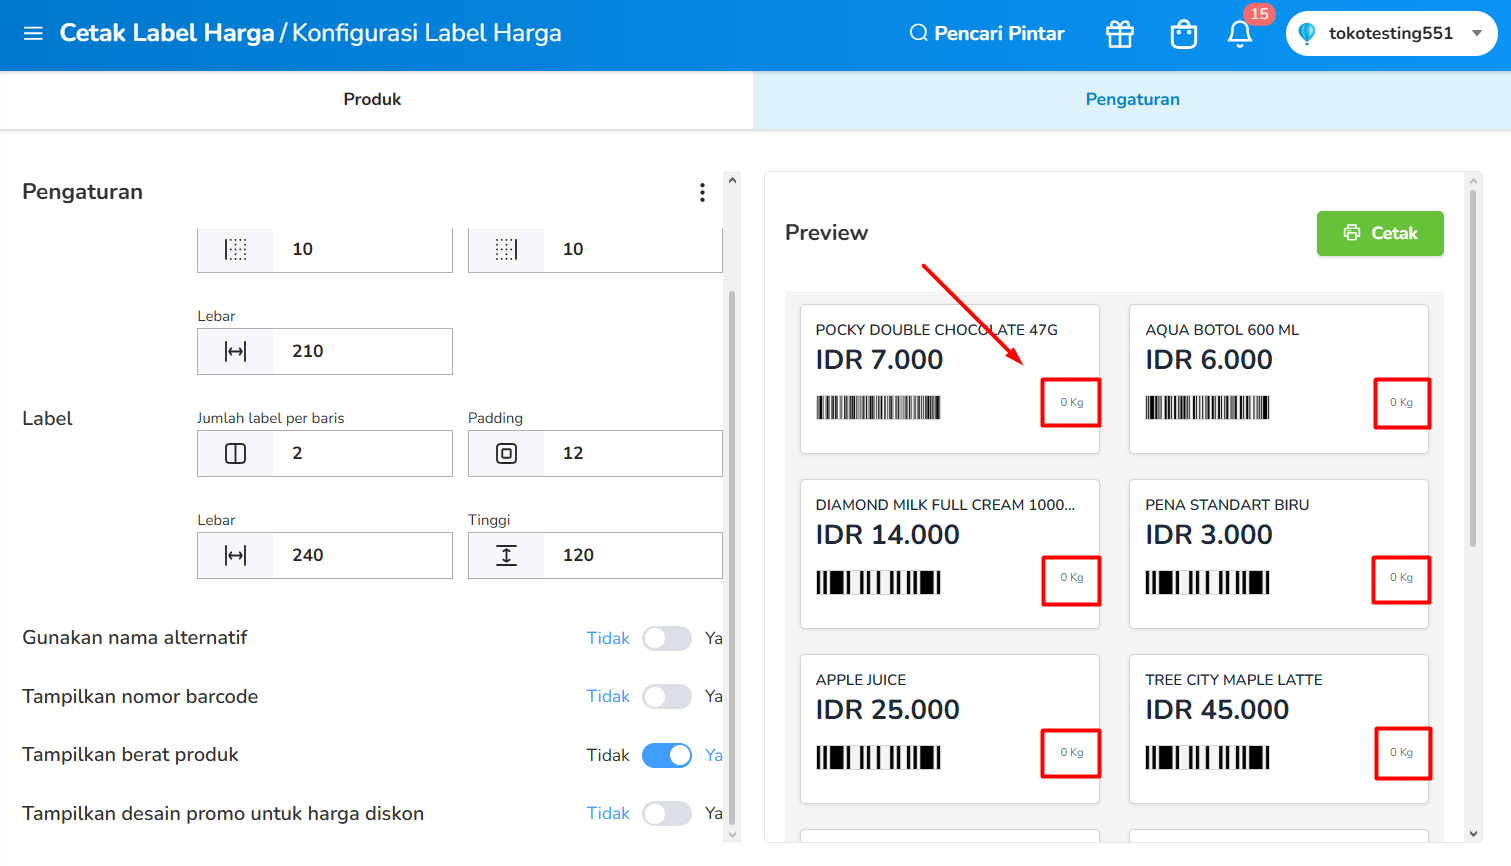Click the Lebar field showing 210

(x=325, y=351)
